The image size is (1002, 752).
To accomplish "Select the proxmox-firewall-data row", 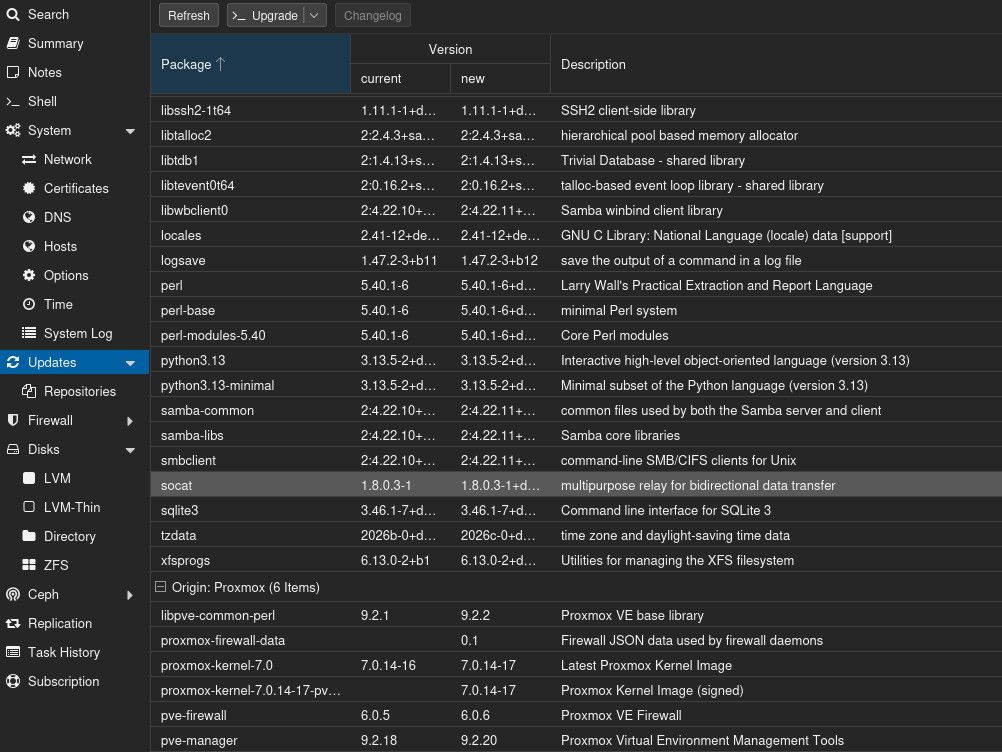I will (x=576, y=640).
